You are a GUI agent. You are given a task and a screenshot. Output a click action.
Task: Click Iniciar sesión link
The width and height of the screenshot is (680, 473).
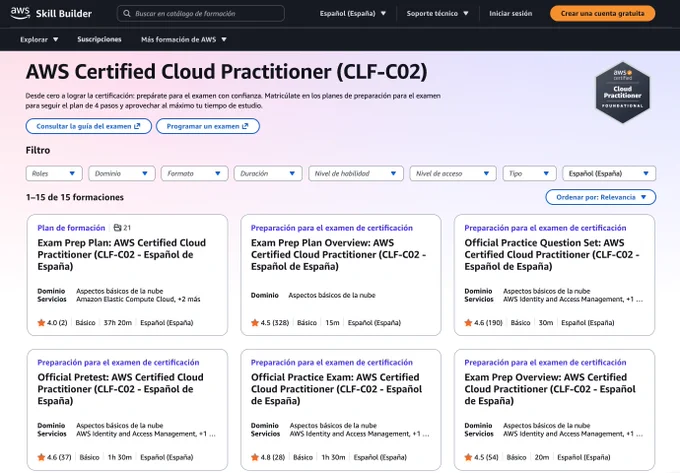pyautogui.click(x=510, y=13)
